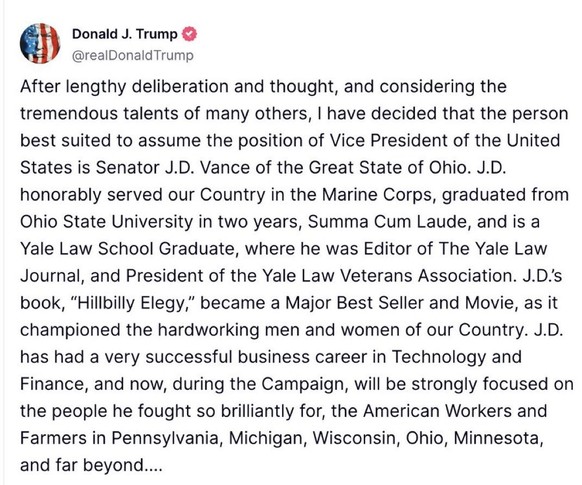This screenshot has width=582, height=485.
Task: Click the word "Wisconsin" in the post
Action: click(x=356, y=438)
